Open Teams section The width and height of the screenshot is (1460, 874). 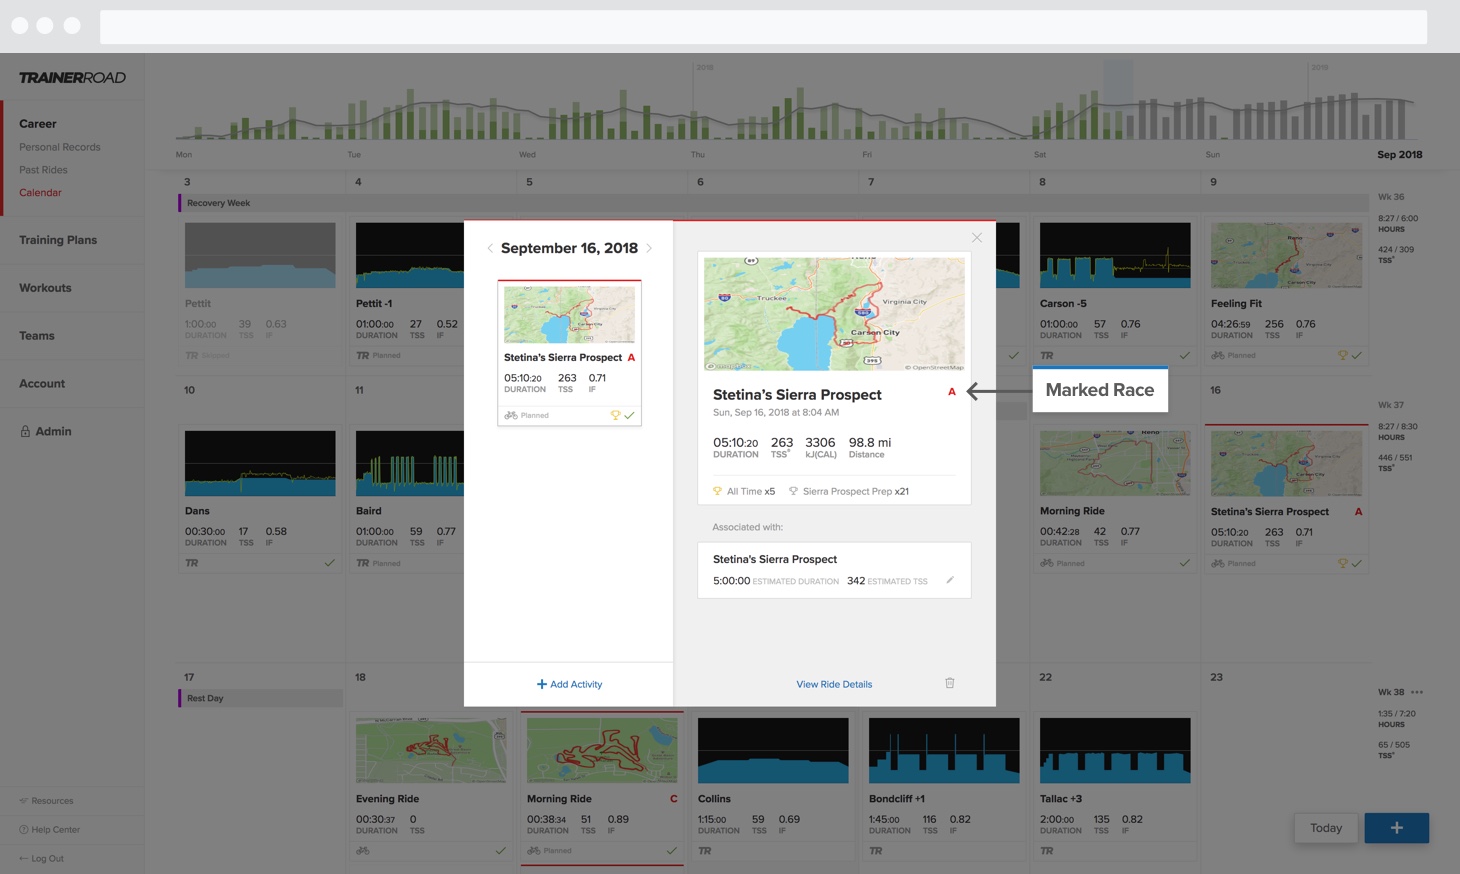[x=37, y=336]
